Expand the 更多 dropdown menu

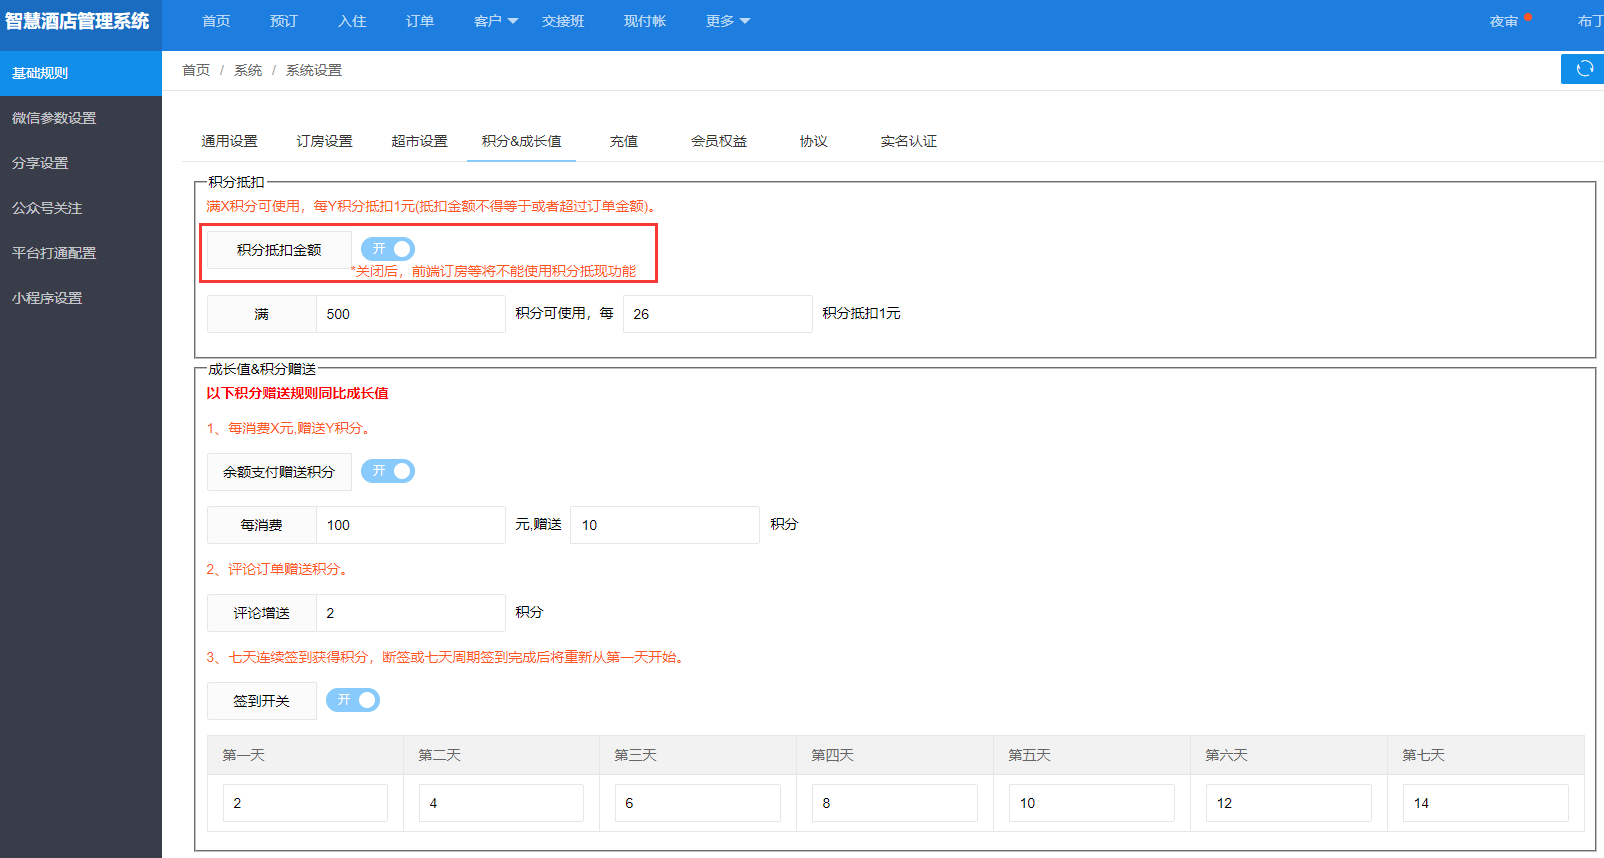click(x=728, y=21)
